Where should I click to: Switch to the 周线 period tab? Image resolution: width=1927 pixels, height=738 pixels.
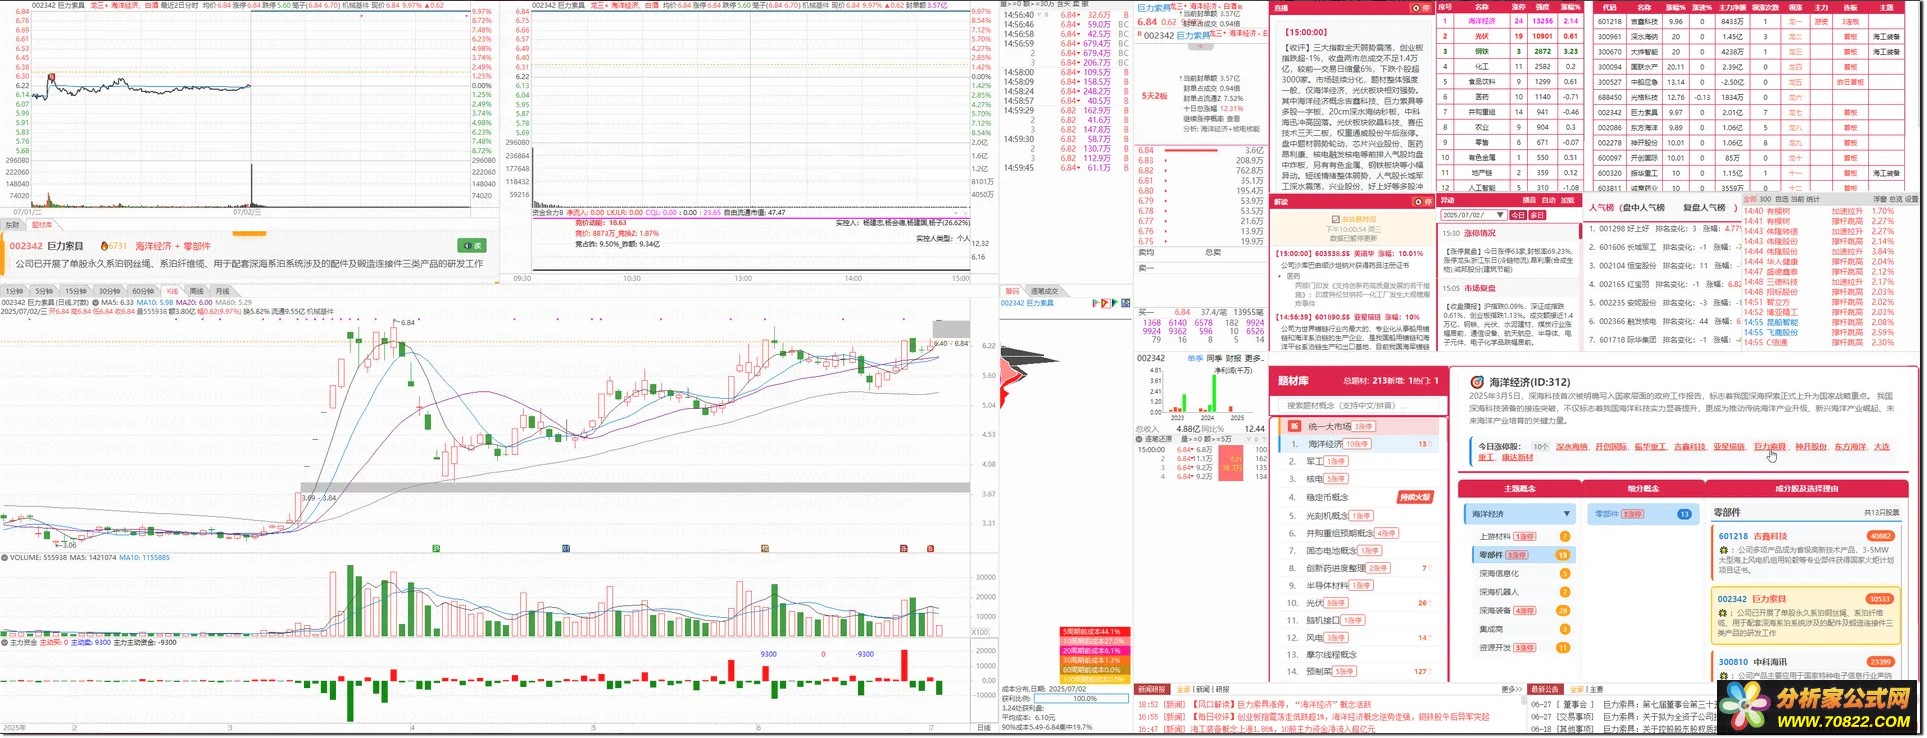click(x=197, y=291)
